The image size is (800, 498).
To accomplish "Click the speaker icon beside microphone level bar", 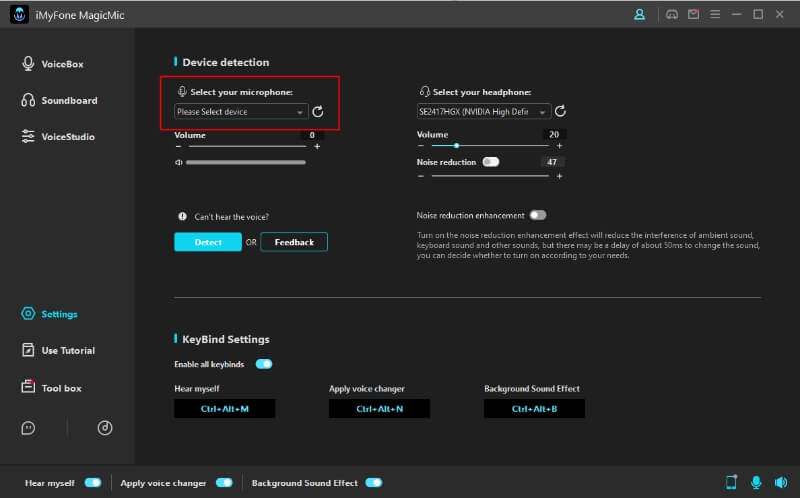I will pos(179,162).
